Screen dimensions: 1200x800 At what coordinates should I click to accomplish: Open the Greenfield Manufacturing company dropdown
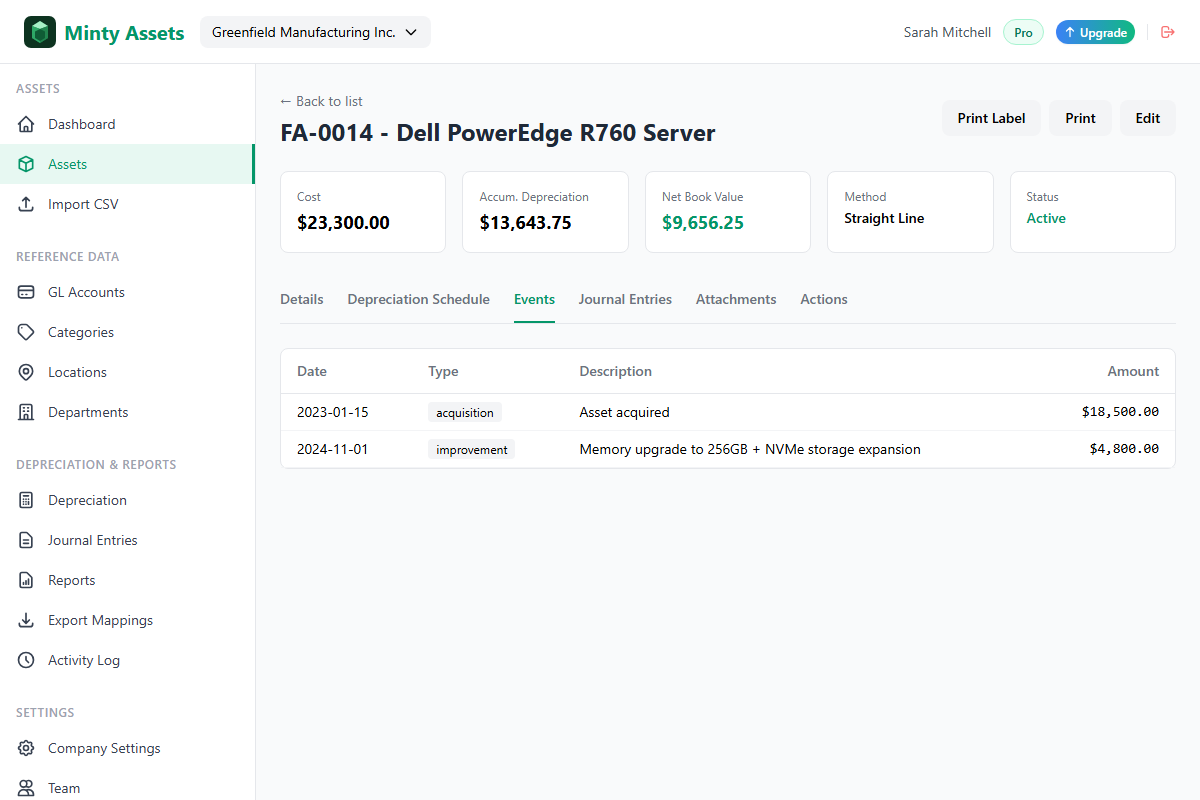[x=315, y=32]
